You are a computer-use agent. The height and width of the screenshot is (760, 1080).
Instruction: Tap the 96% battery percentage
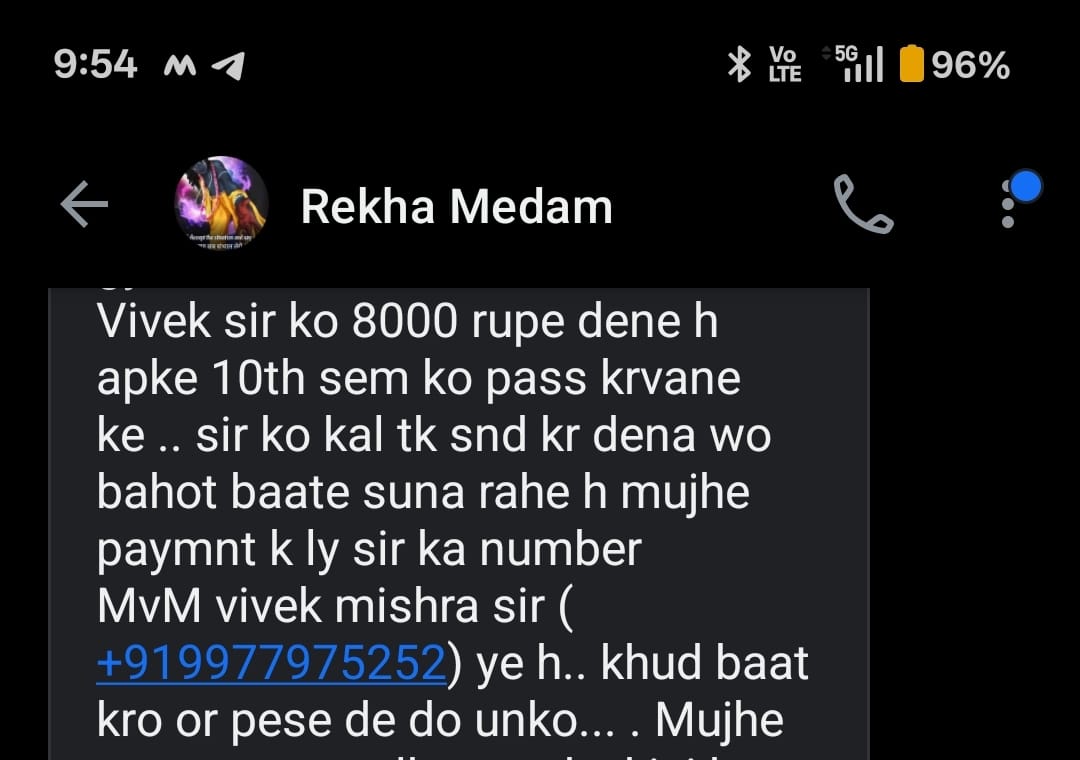pos(970,65)
